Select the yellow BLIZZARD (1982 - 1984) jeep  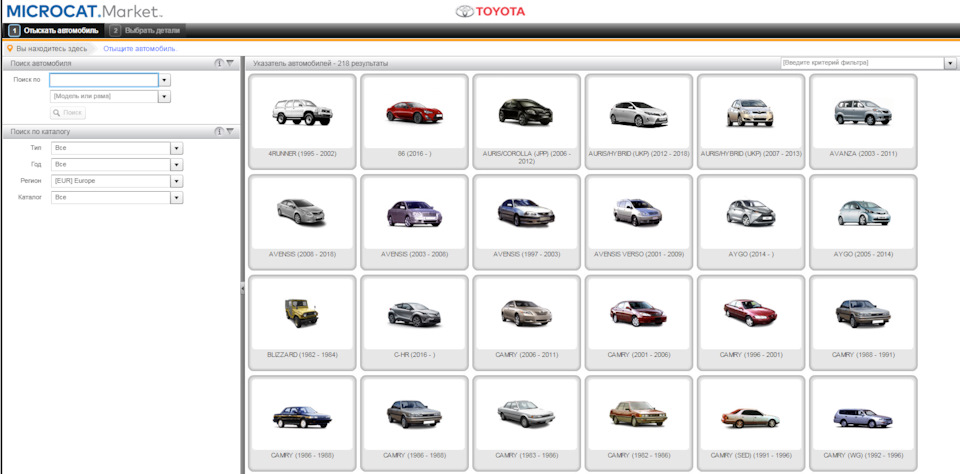coord(302,323)
